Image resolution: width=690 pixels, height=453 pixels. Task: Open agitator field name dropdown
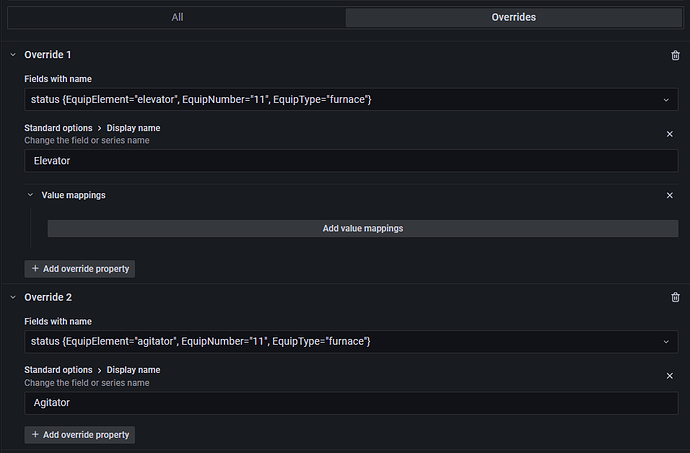click(666, 342)
